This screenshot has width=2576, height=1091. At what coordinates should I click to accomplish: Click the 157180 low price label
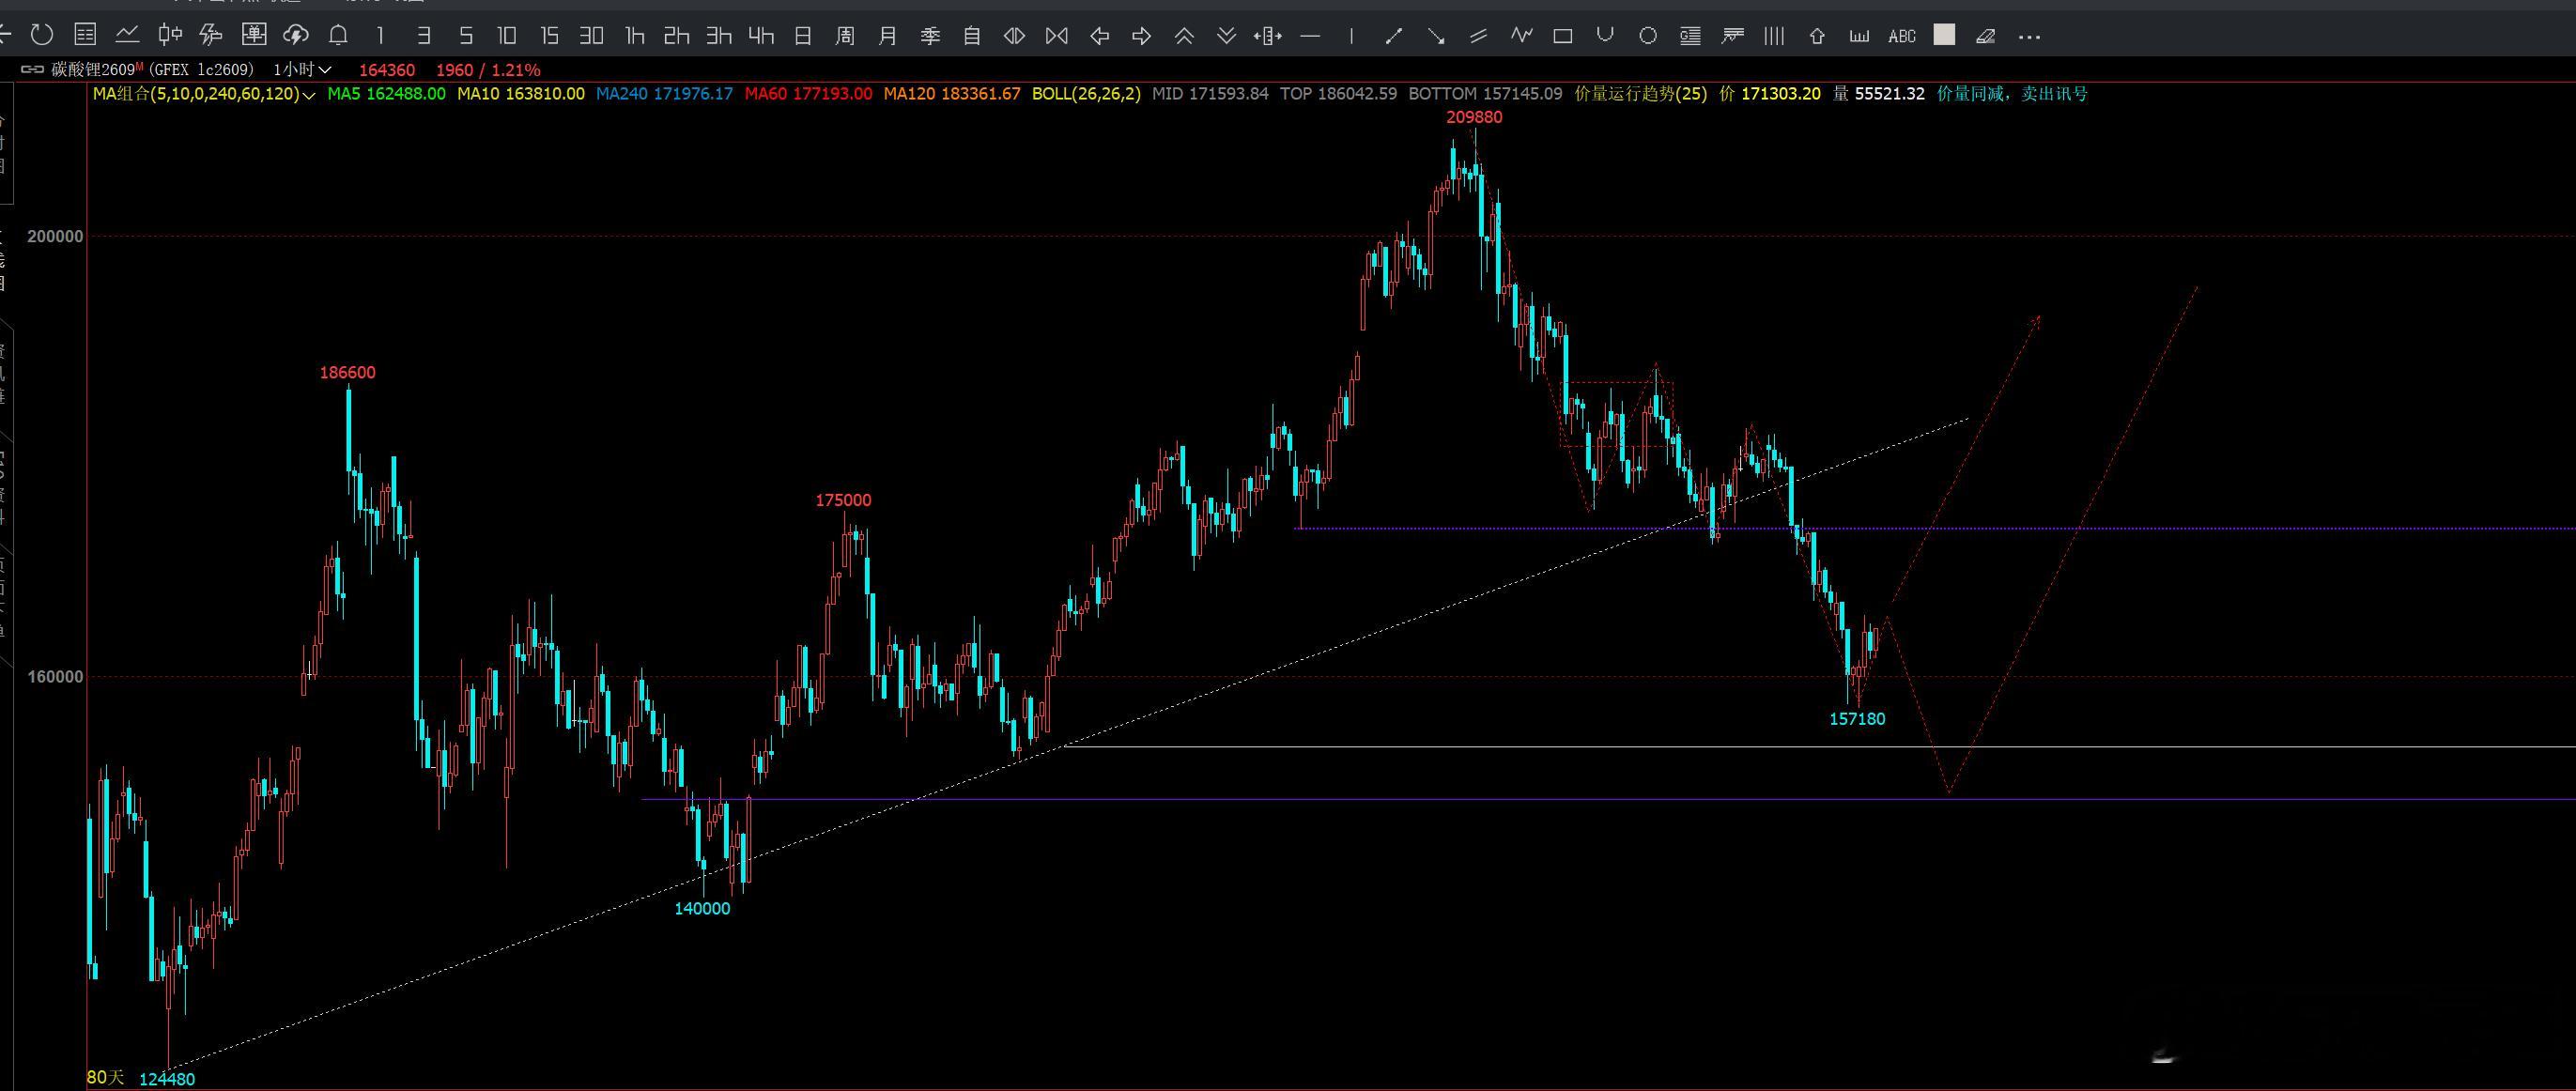(x=1857, y=719)
